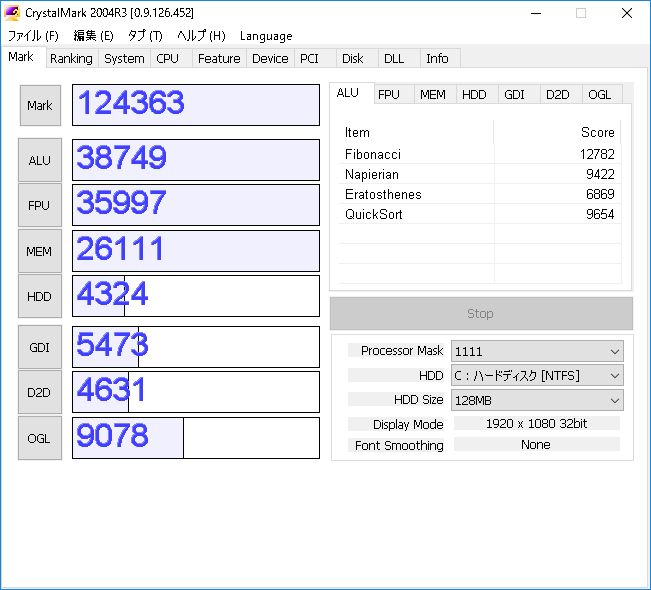Viewport: 651px width, 590px height.
Task: Click the CrystalMark title bar app icon
Action: coord(12,13)
